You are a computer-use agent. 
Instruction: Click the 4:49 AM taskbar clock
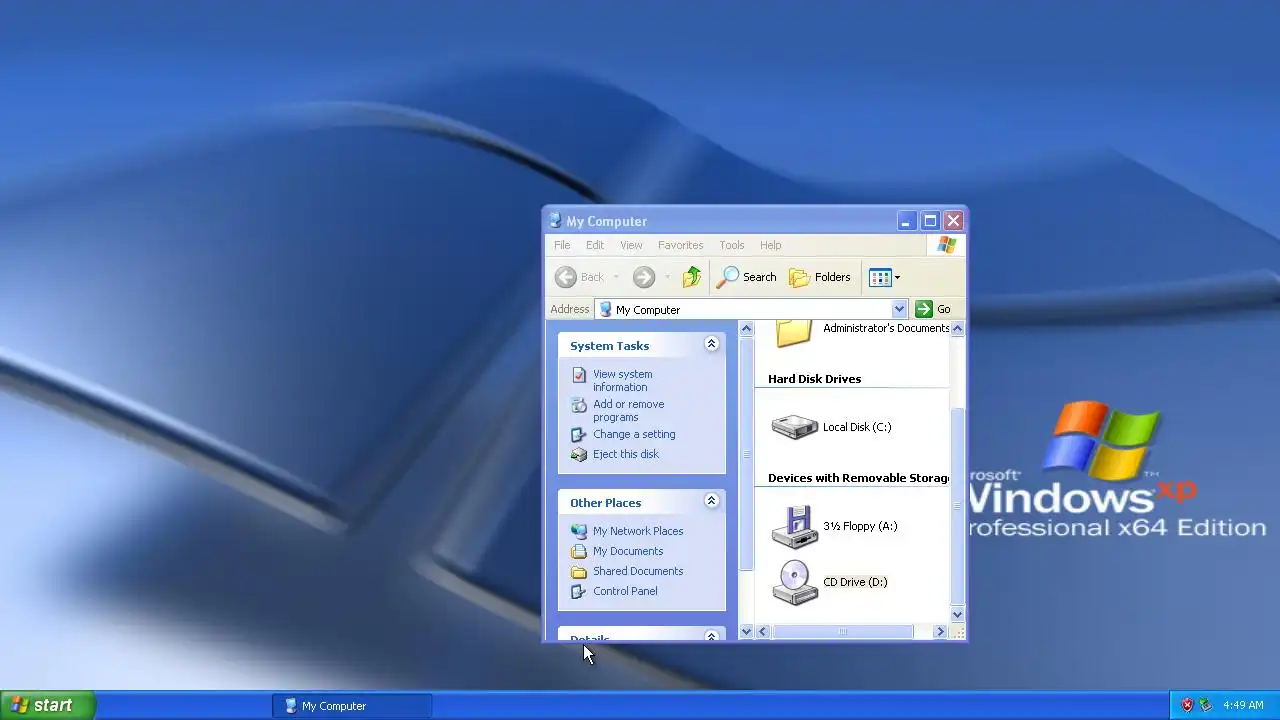(x=1243, y=705)
